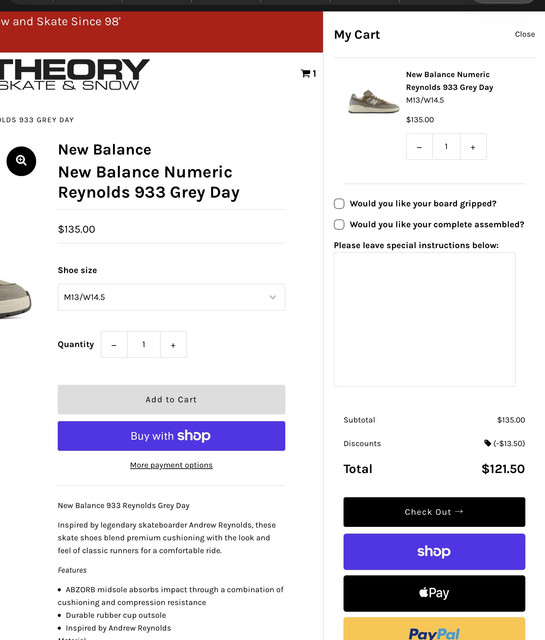Click the discount tag icon beside Discounts
Viewport: 545px width, 640px height.
tap(487, 443)
